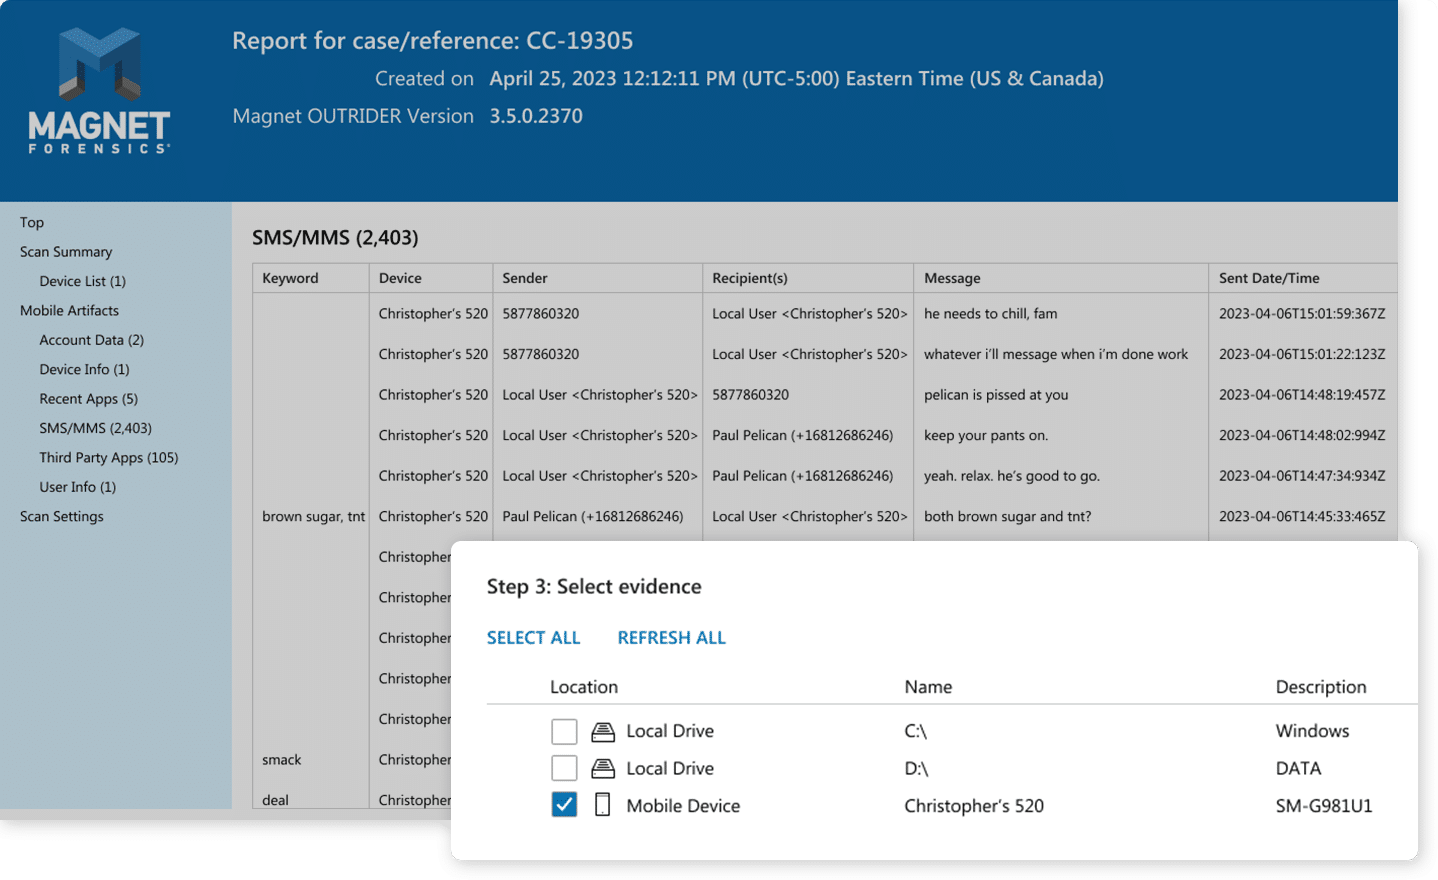
Task: Click keyword cell 'brown sugar, tnt'
Action: [x=314, y=517]
